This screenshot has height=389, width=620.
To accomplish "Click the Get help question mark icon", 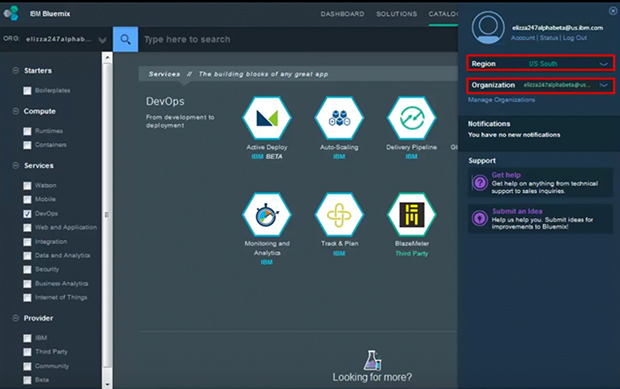I will point(480,183).
